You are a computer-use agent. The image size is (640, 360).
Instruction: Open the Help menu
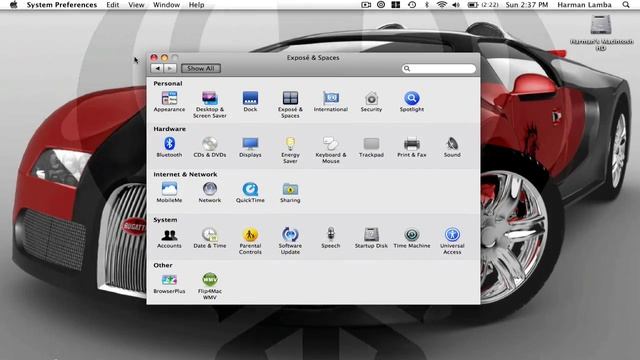pos(196,5)
